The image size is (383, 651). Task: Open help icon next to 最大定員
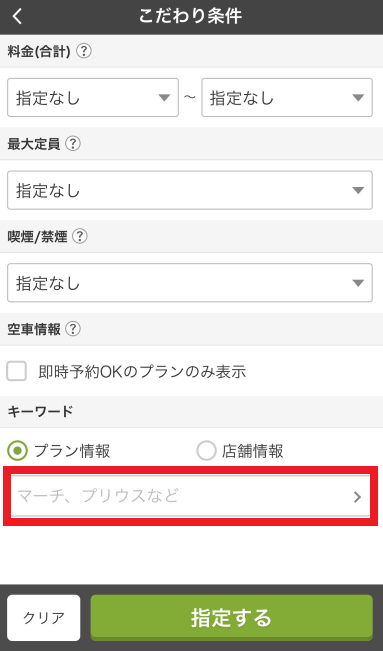click(x=73, y=144)
